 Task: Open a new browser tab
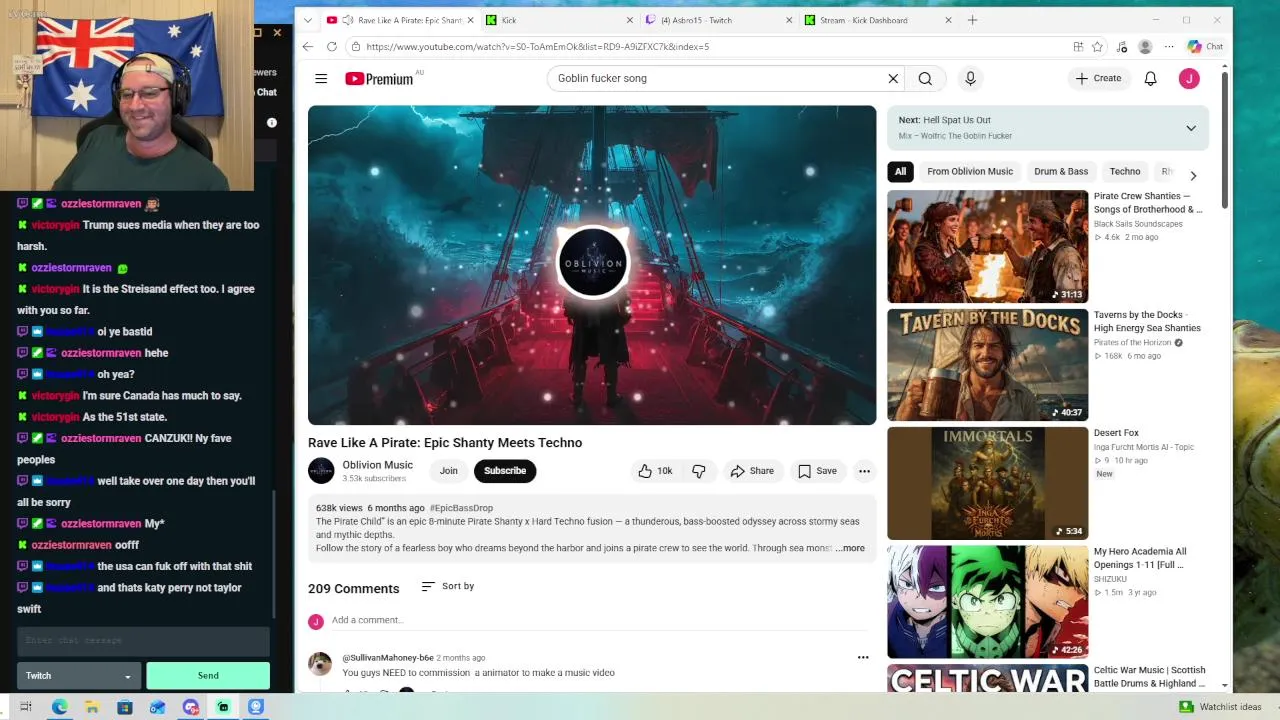click(972, 20)
